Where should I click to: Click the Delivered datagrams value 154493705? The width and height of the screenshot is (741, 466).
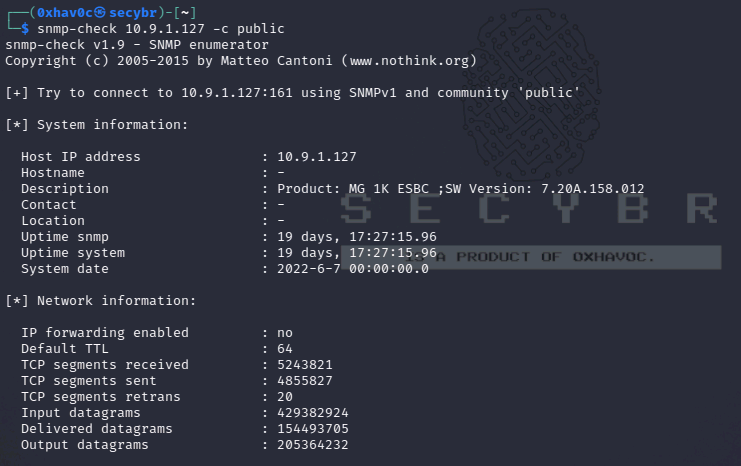[312, 429]
